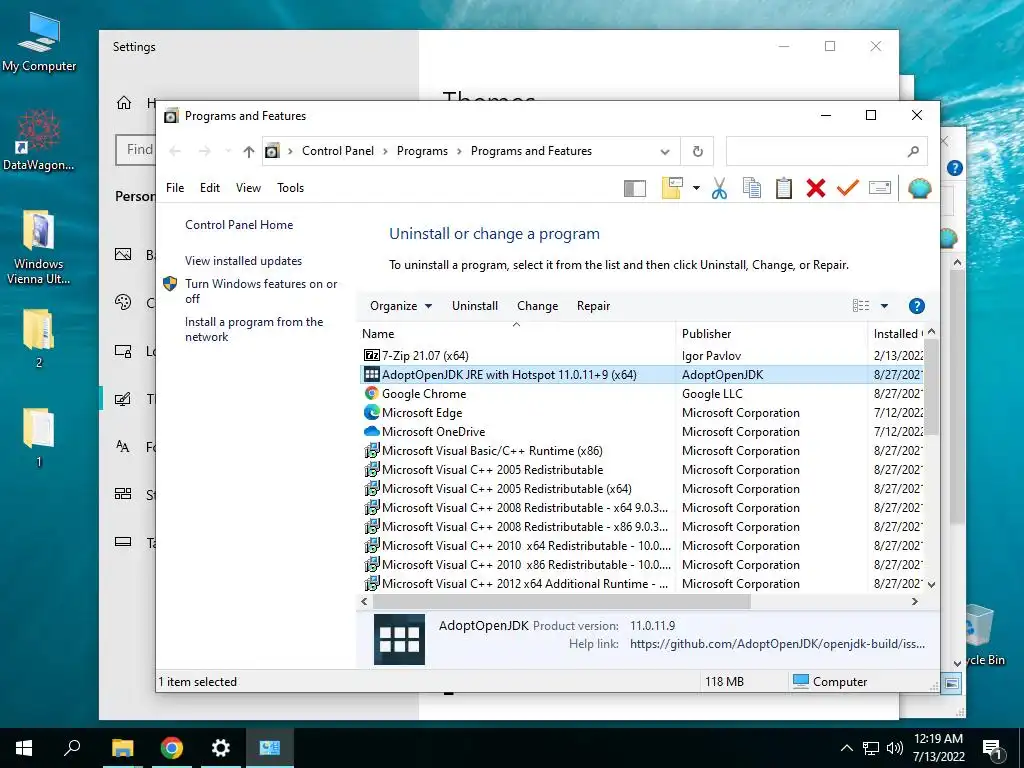Go up one level with up arrow
The height and width of the screenshot is (768, 1024).
[248, 152]
